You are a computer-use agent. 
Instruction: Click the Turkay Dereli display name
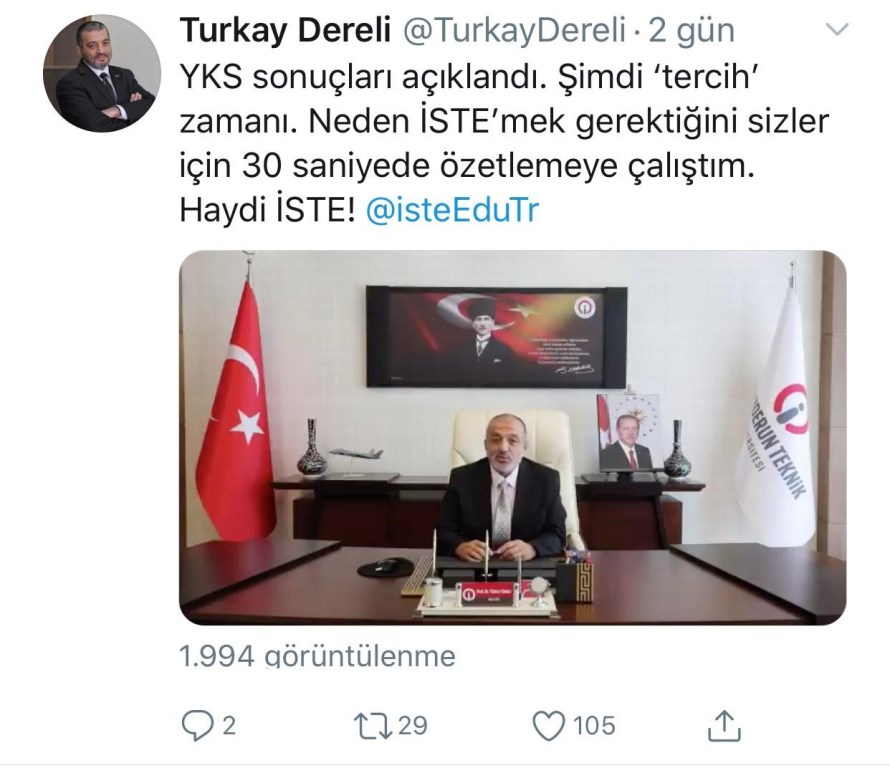[x=285, y=31]
